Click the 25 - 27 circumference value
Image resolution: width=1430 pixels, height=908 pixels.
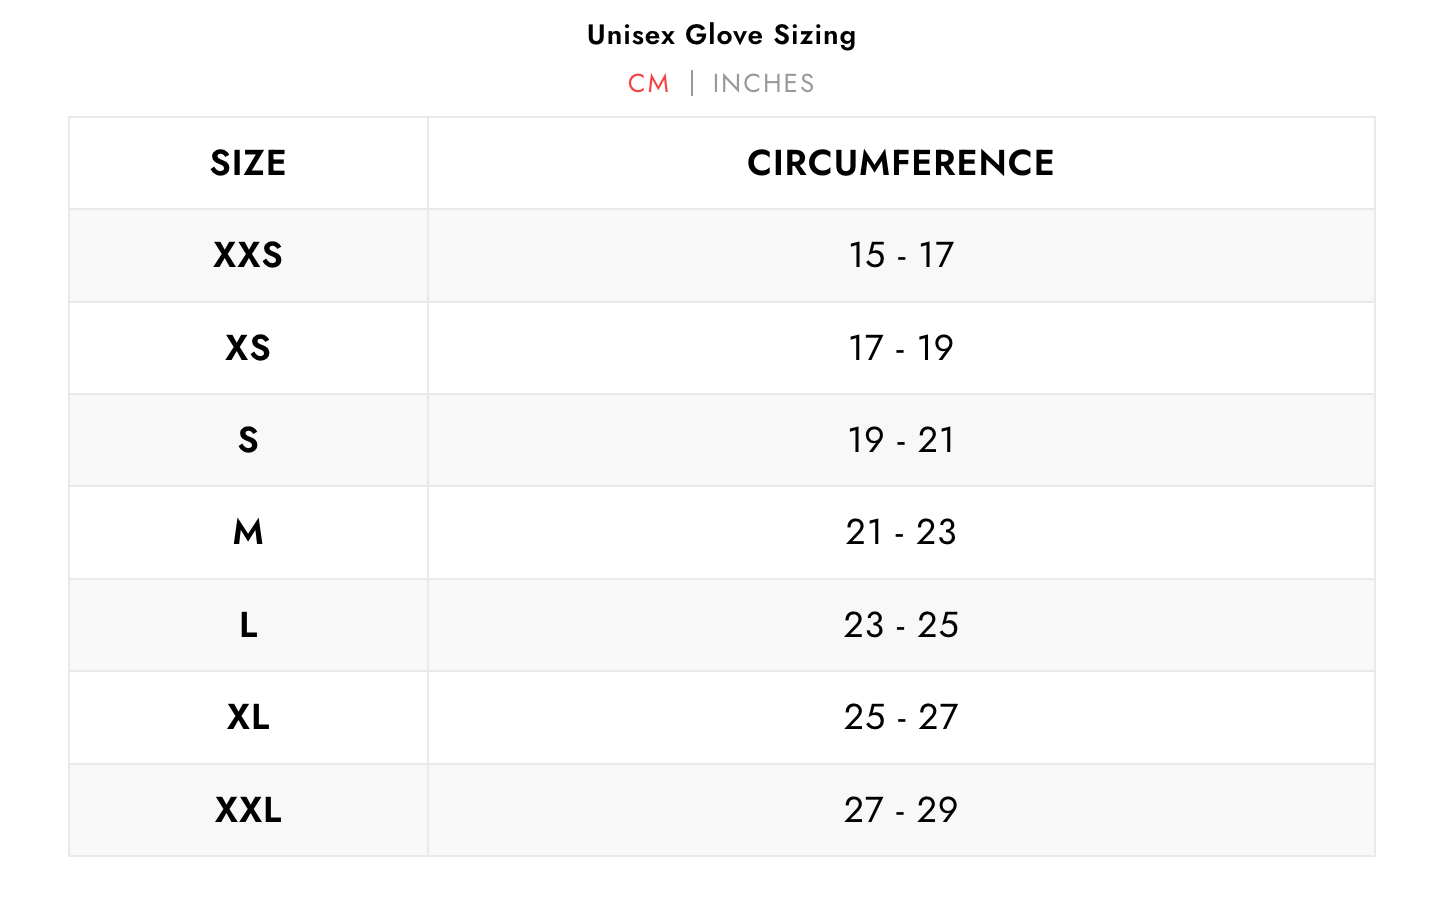click(900, 717)
